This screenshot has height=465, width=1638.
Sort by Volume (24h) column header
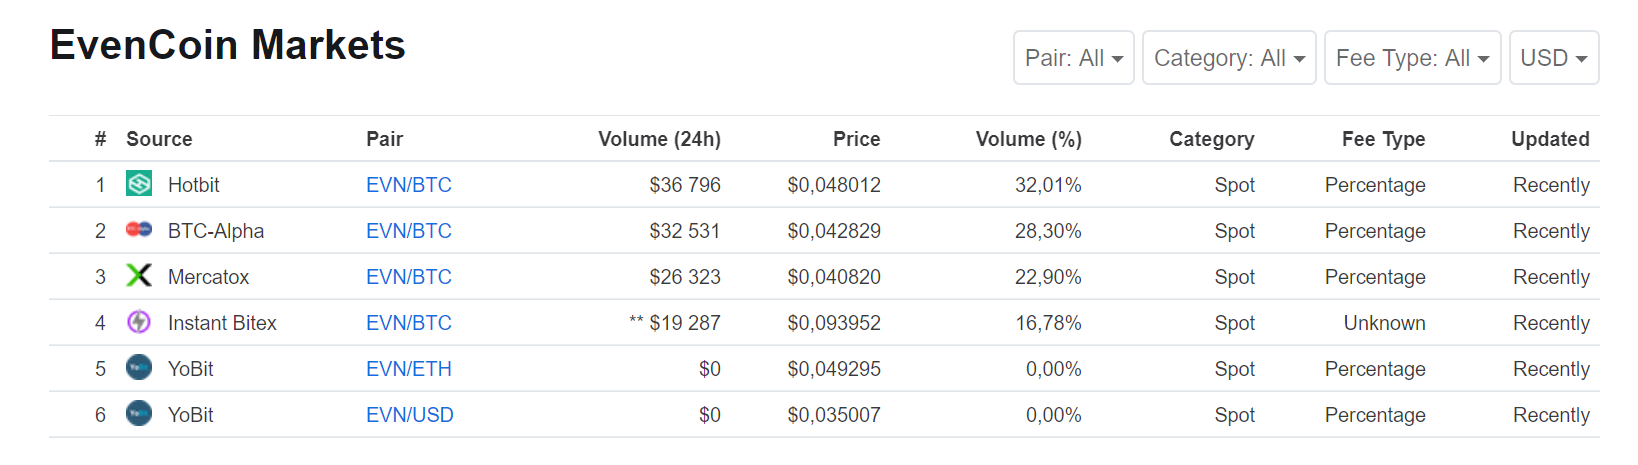point(659,139)
